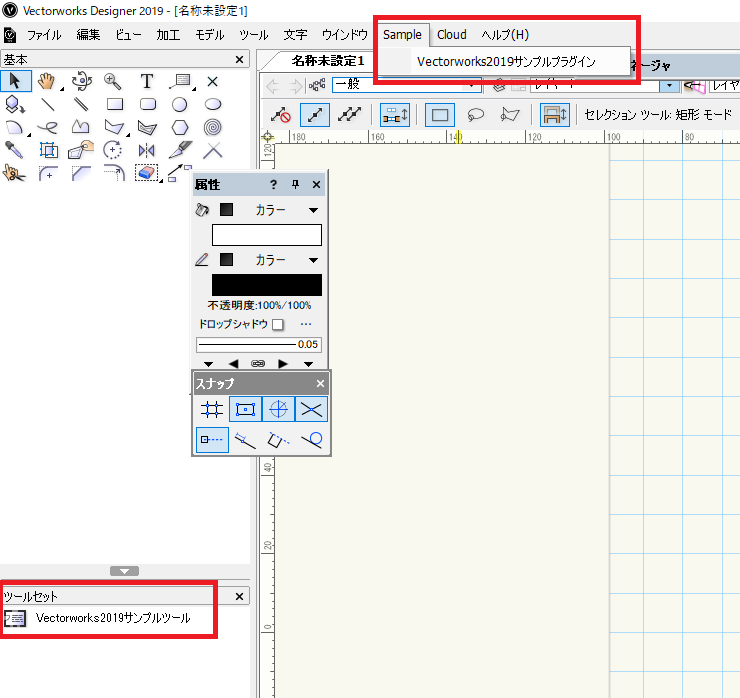Toggle Snap to Grid

[212, 409]
